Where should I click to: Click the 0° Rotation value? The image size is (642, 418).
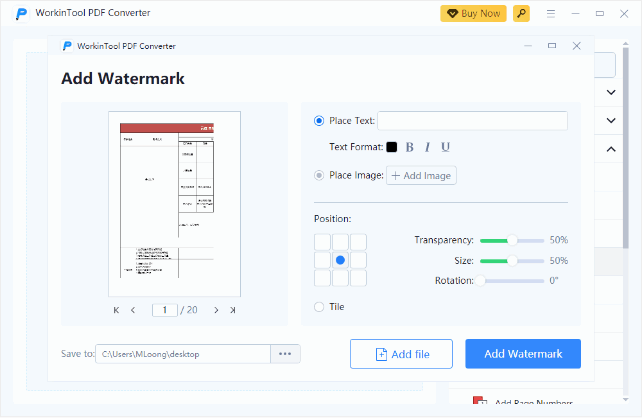coord(554,281)
